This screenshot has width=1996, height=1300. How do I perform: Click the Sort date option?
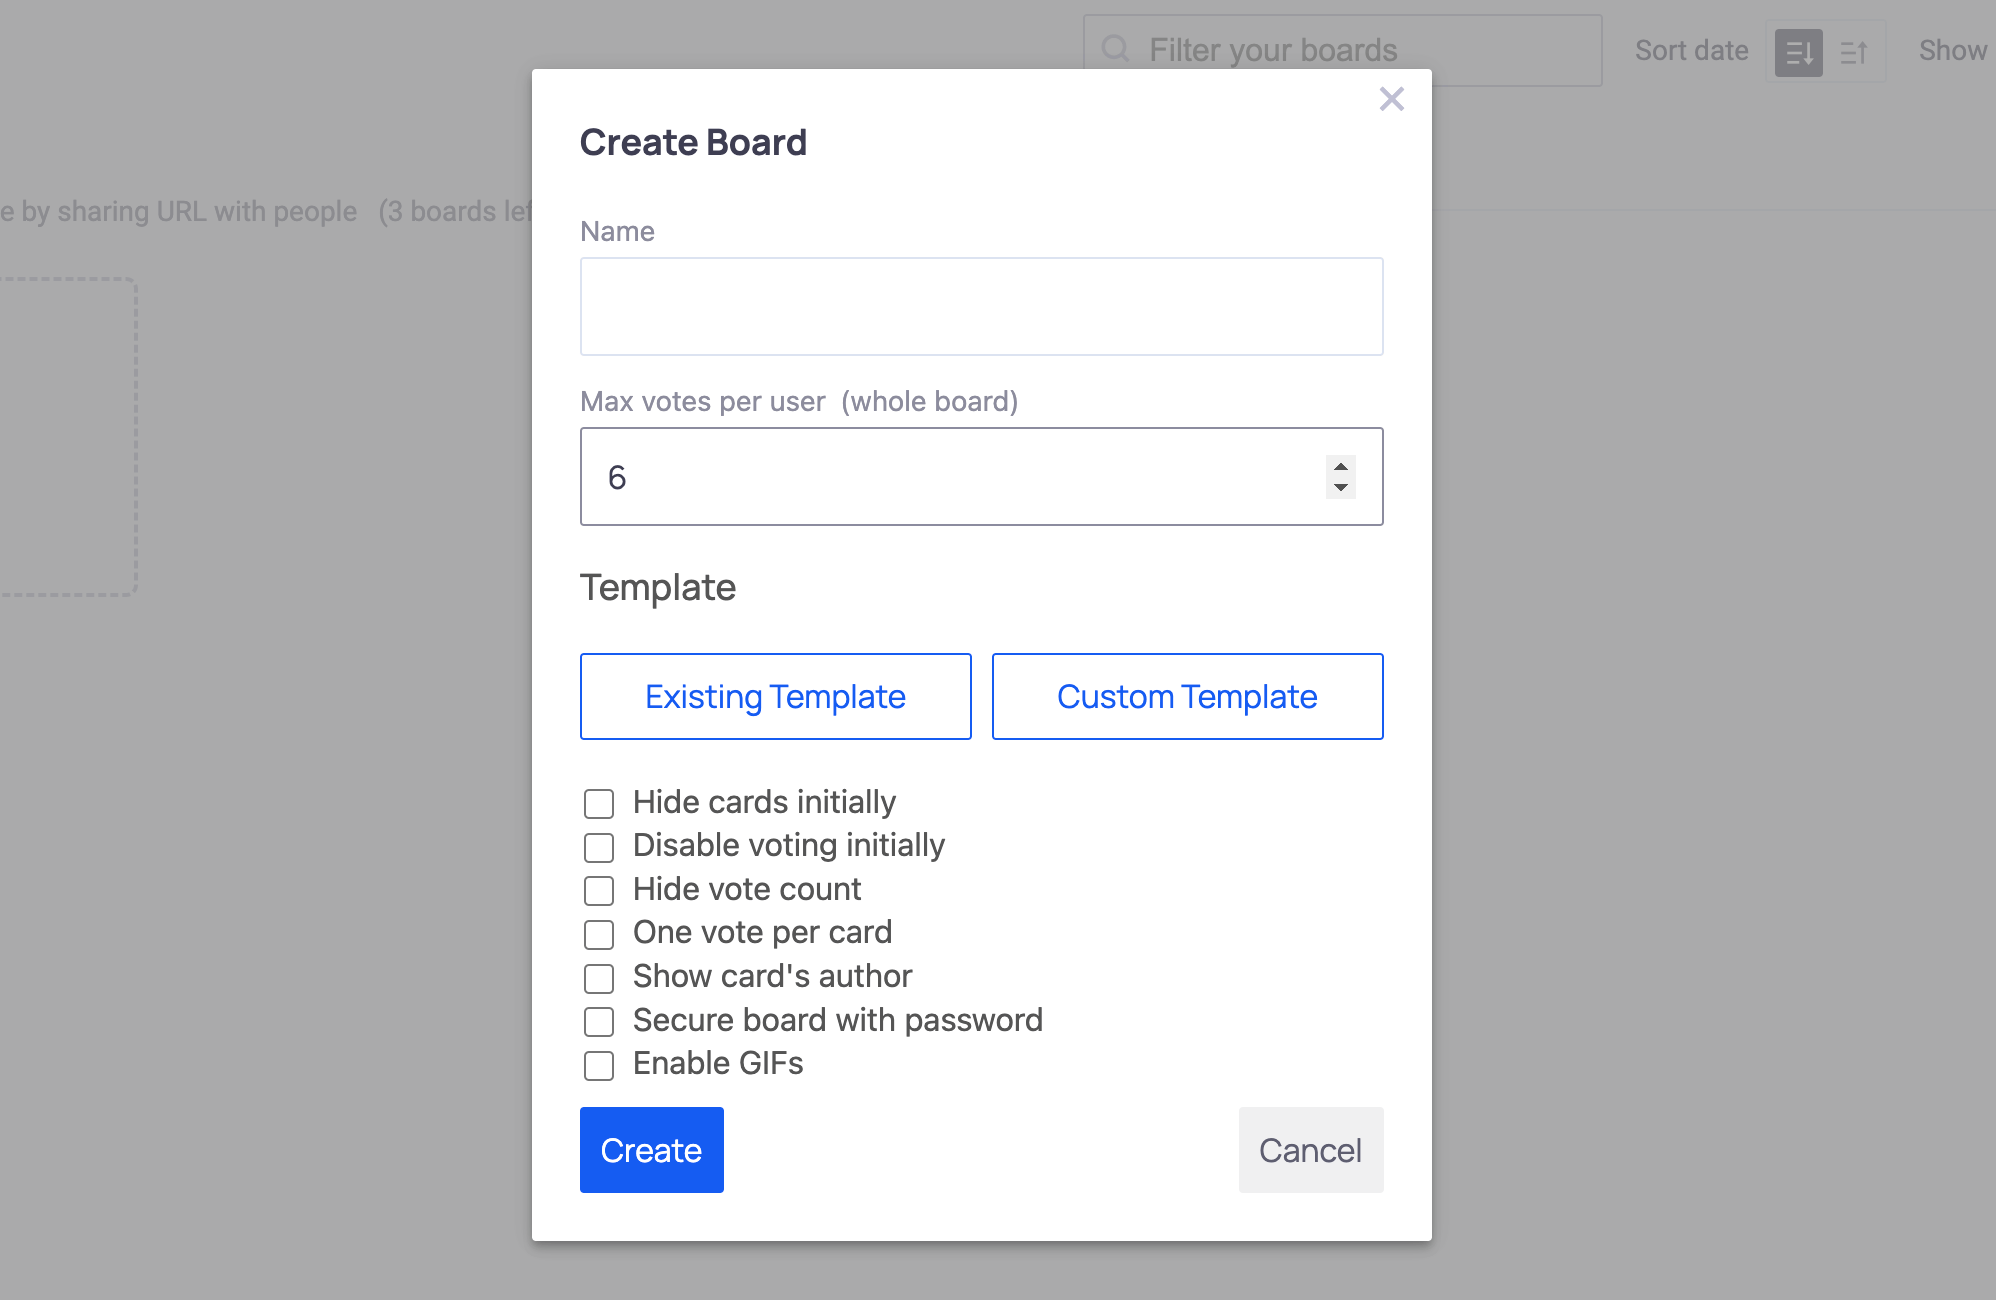tap(1691, 50)
